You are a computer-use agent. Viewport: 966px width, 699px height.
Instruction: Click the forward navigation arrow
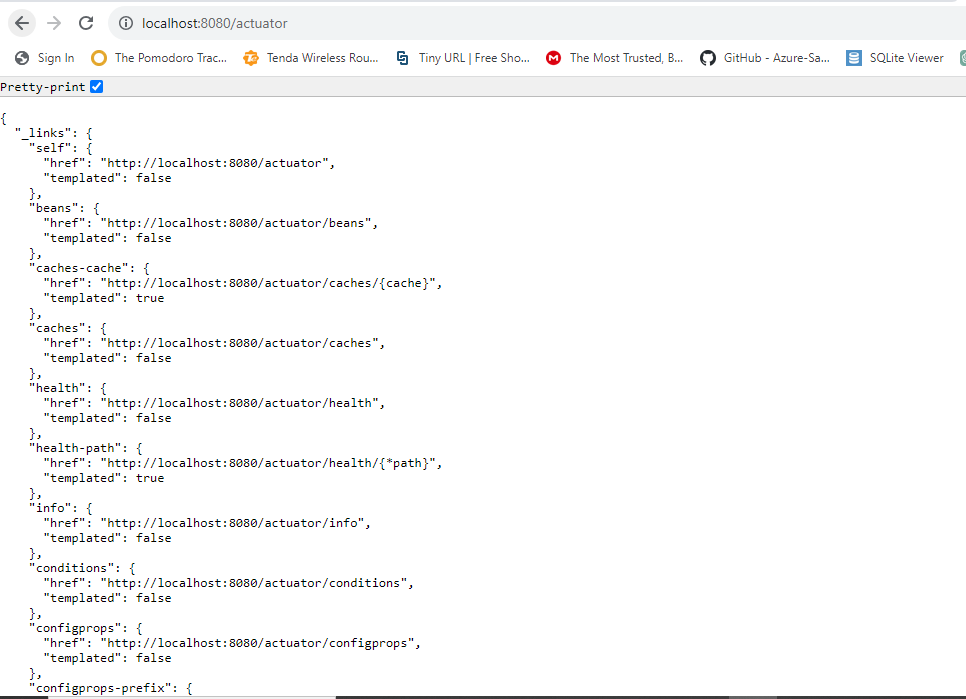click(55, 22)
